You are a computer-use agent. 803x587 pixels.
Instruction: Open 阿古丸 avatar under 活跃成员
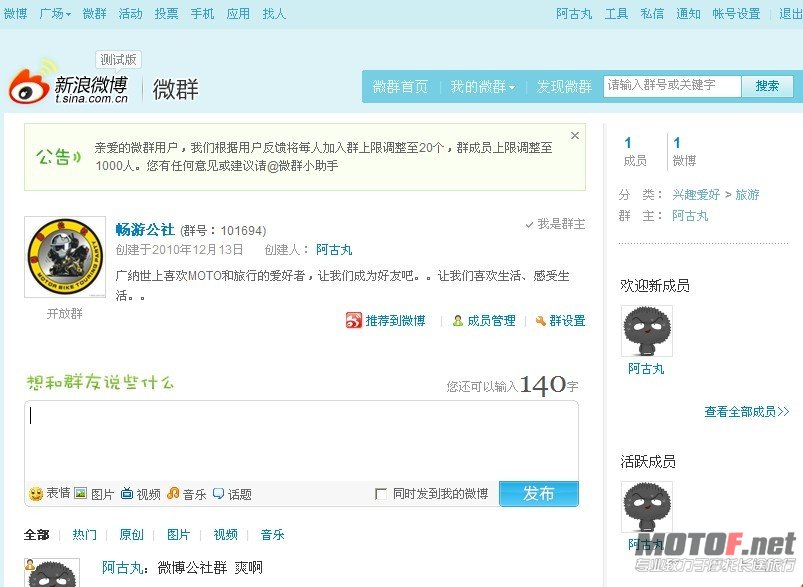pos(647,507)
